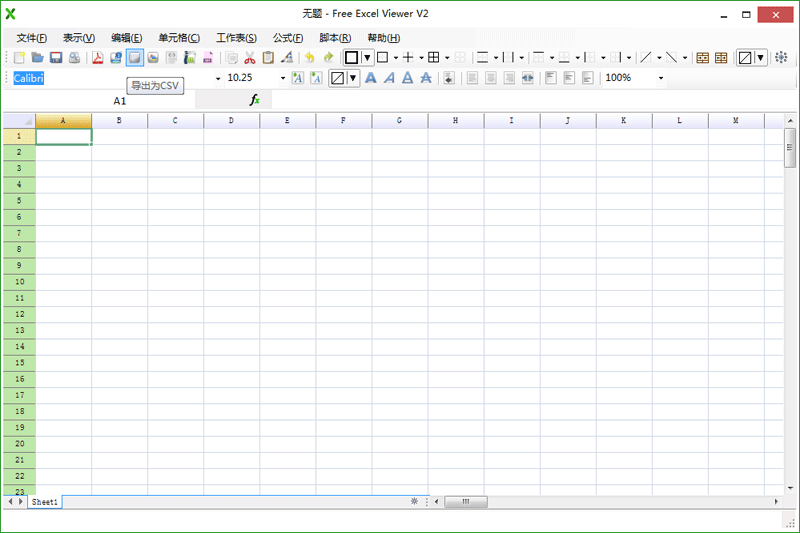Click the print preview icon

[x=74, y=58]
